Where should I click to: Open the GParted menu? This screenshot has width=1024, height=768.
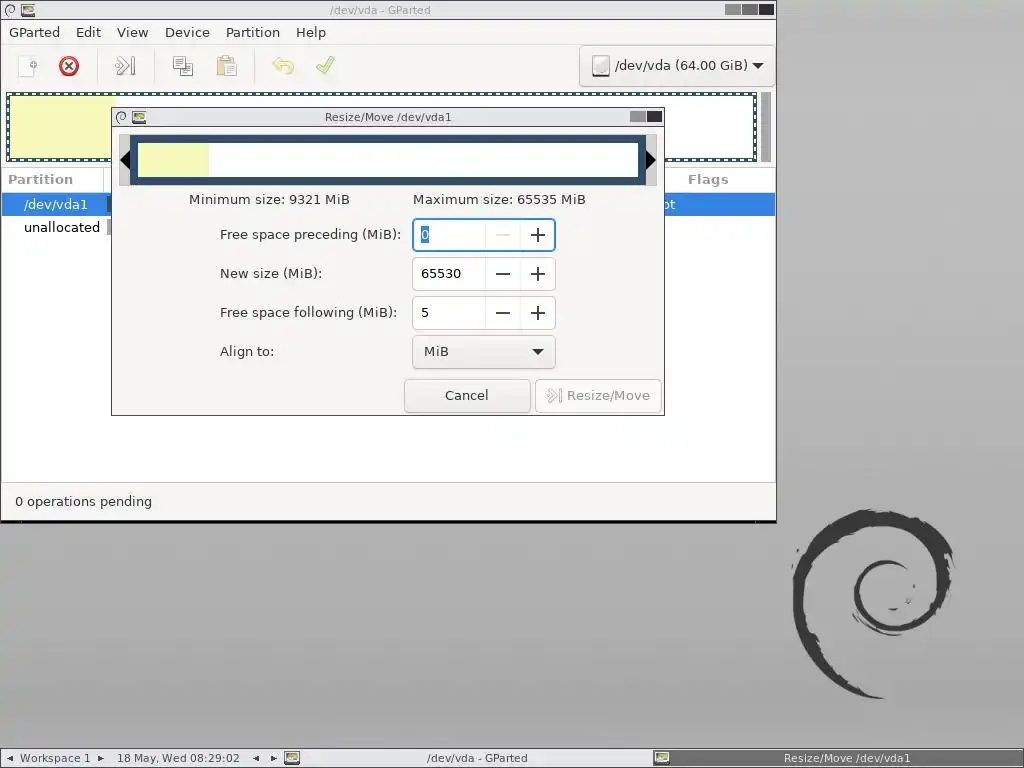(x=34, y=32)
